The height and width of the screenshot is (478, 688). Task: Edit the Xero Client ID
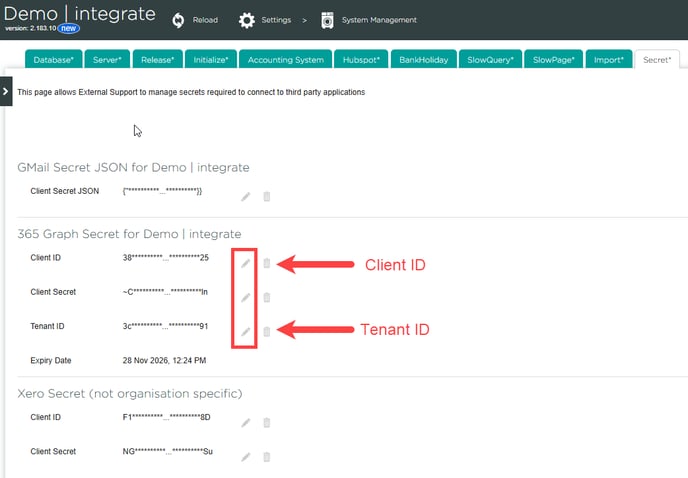point(246,422)
